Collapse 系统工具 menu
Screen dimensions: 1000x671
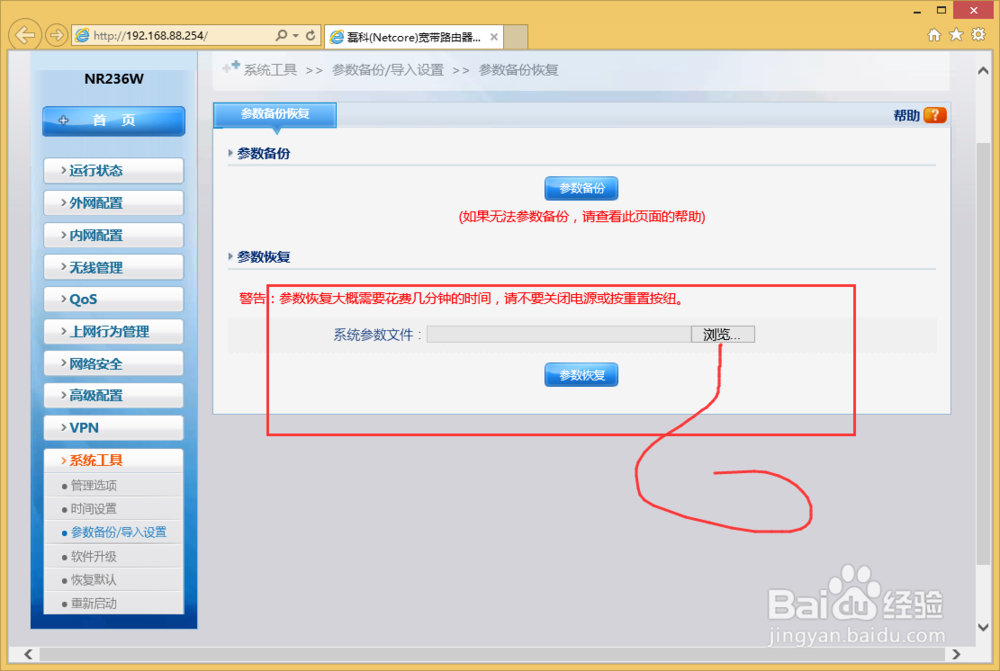coord(114,460)
